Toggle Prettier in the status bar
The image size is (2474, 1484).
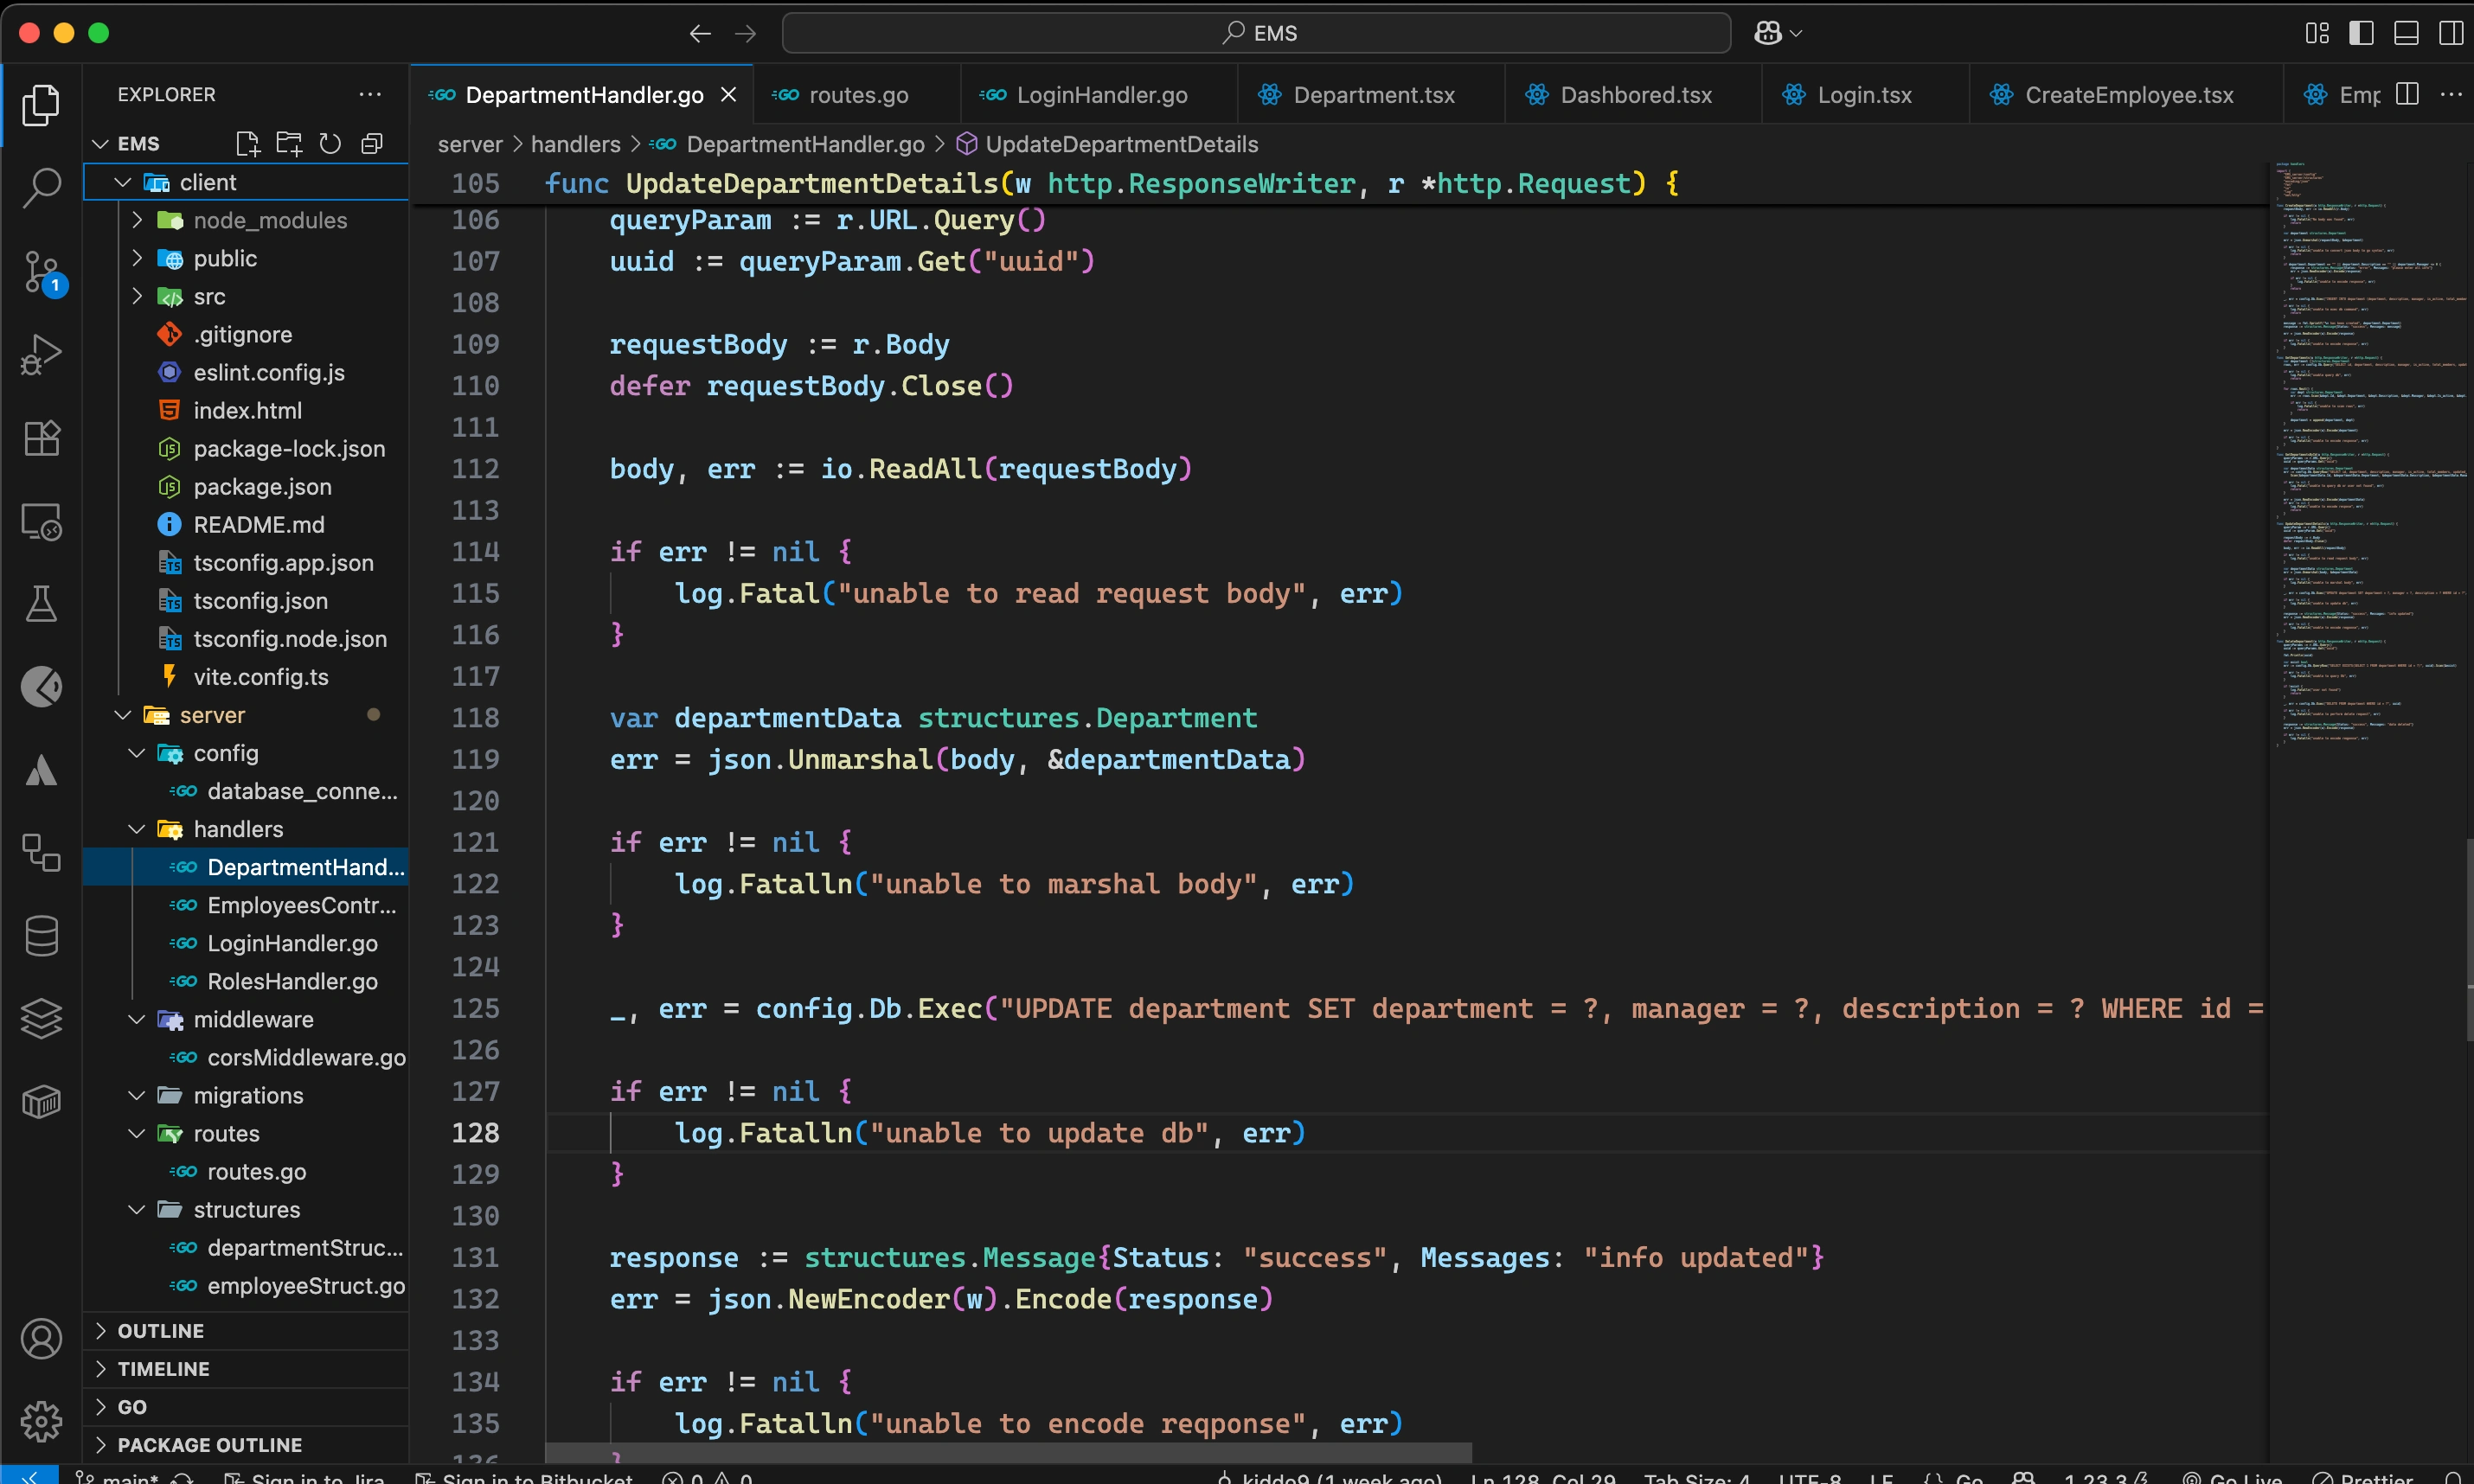(x=2372, y=1477)
